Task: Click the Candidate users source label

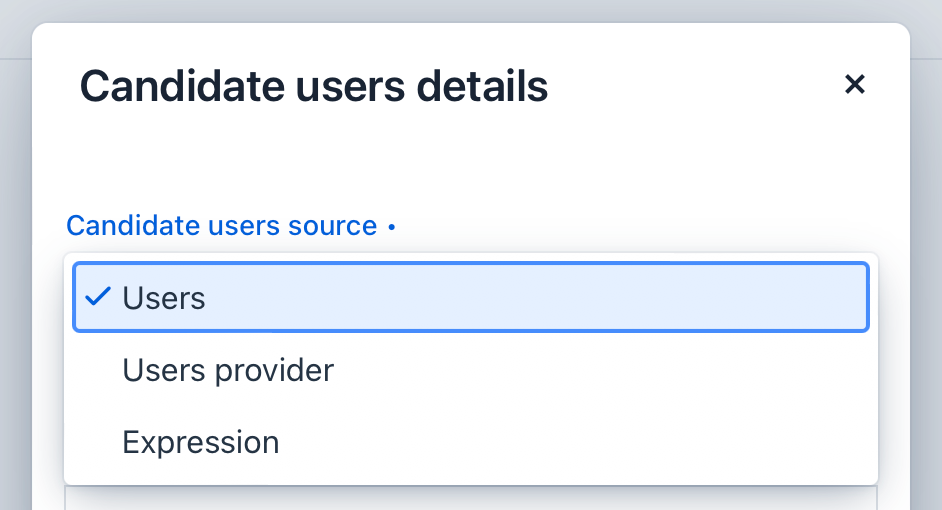Action: (x=221, y=226)
